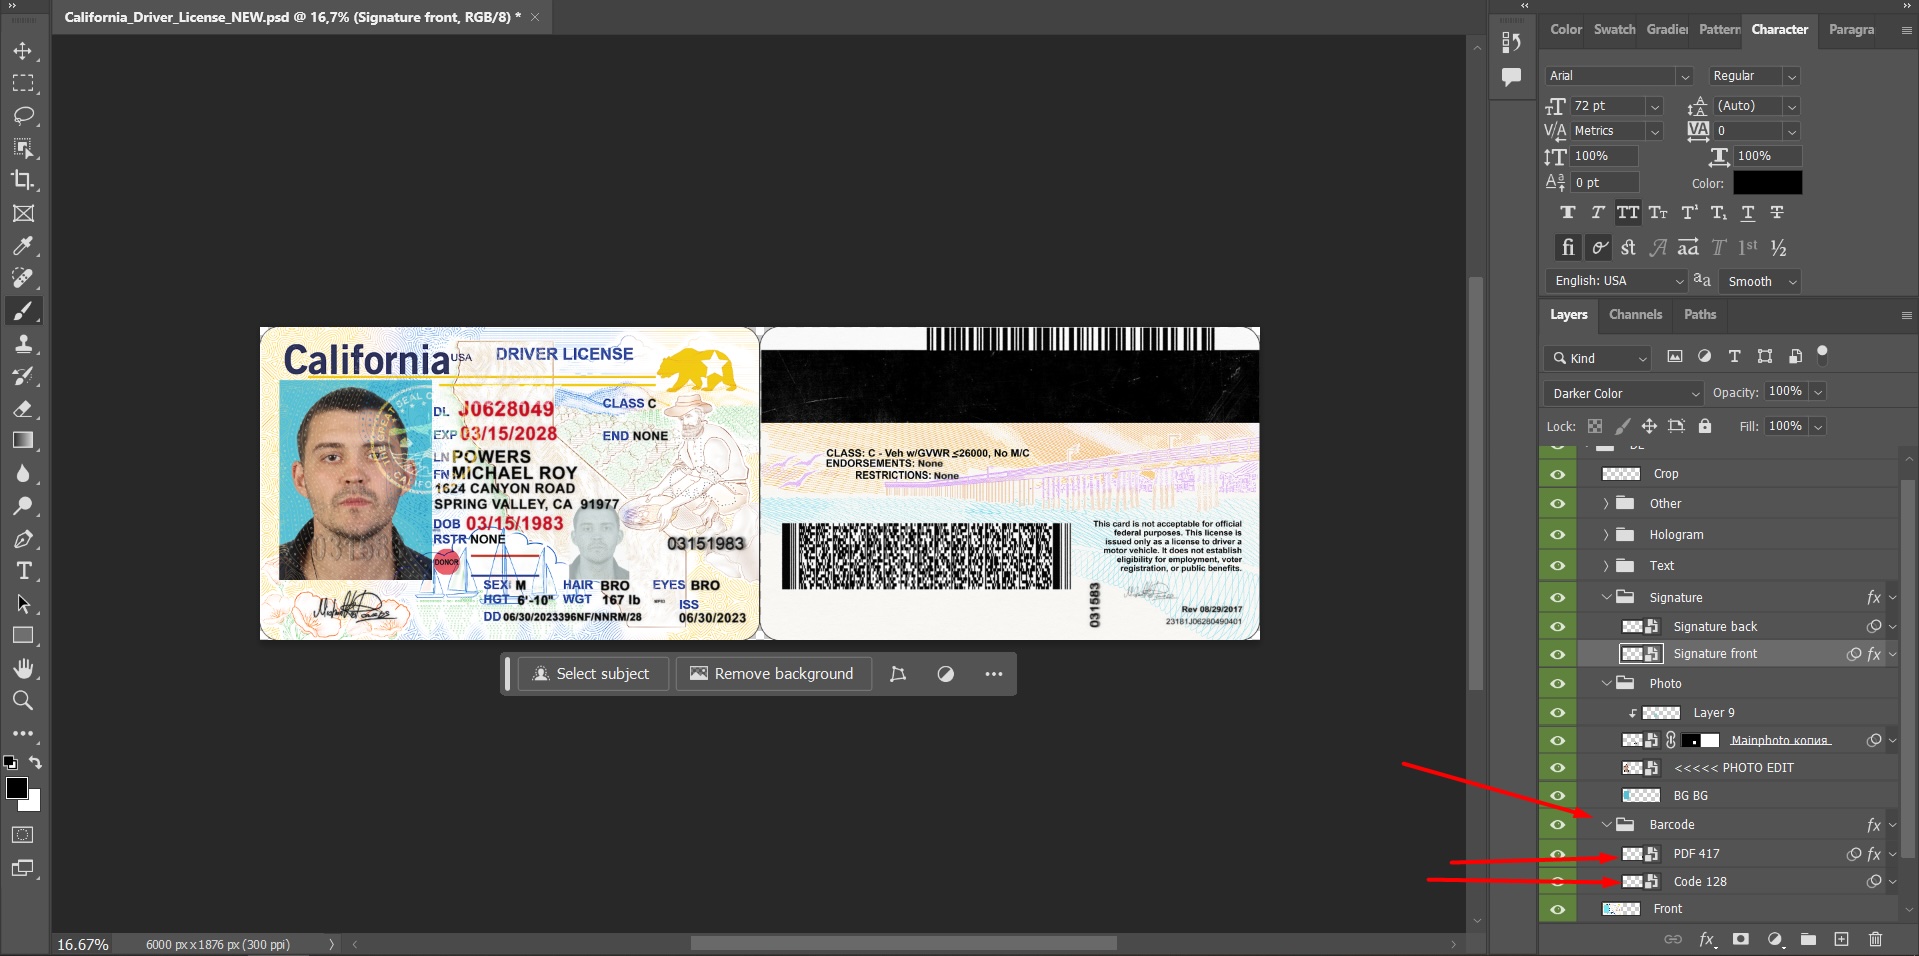Select the Horizontal Type tool
The height and width of the screenshot is (956, 1919).
coord(24,571)
